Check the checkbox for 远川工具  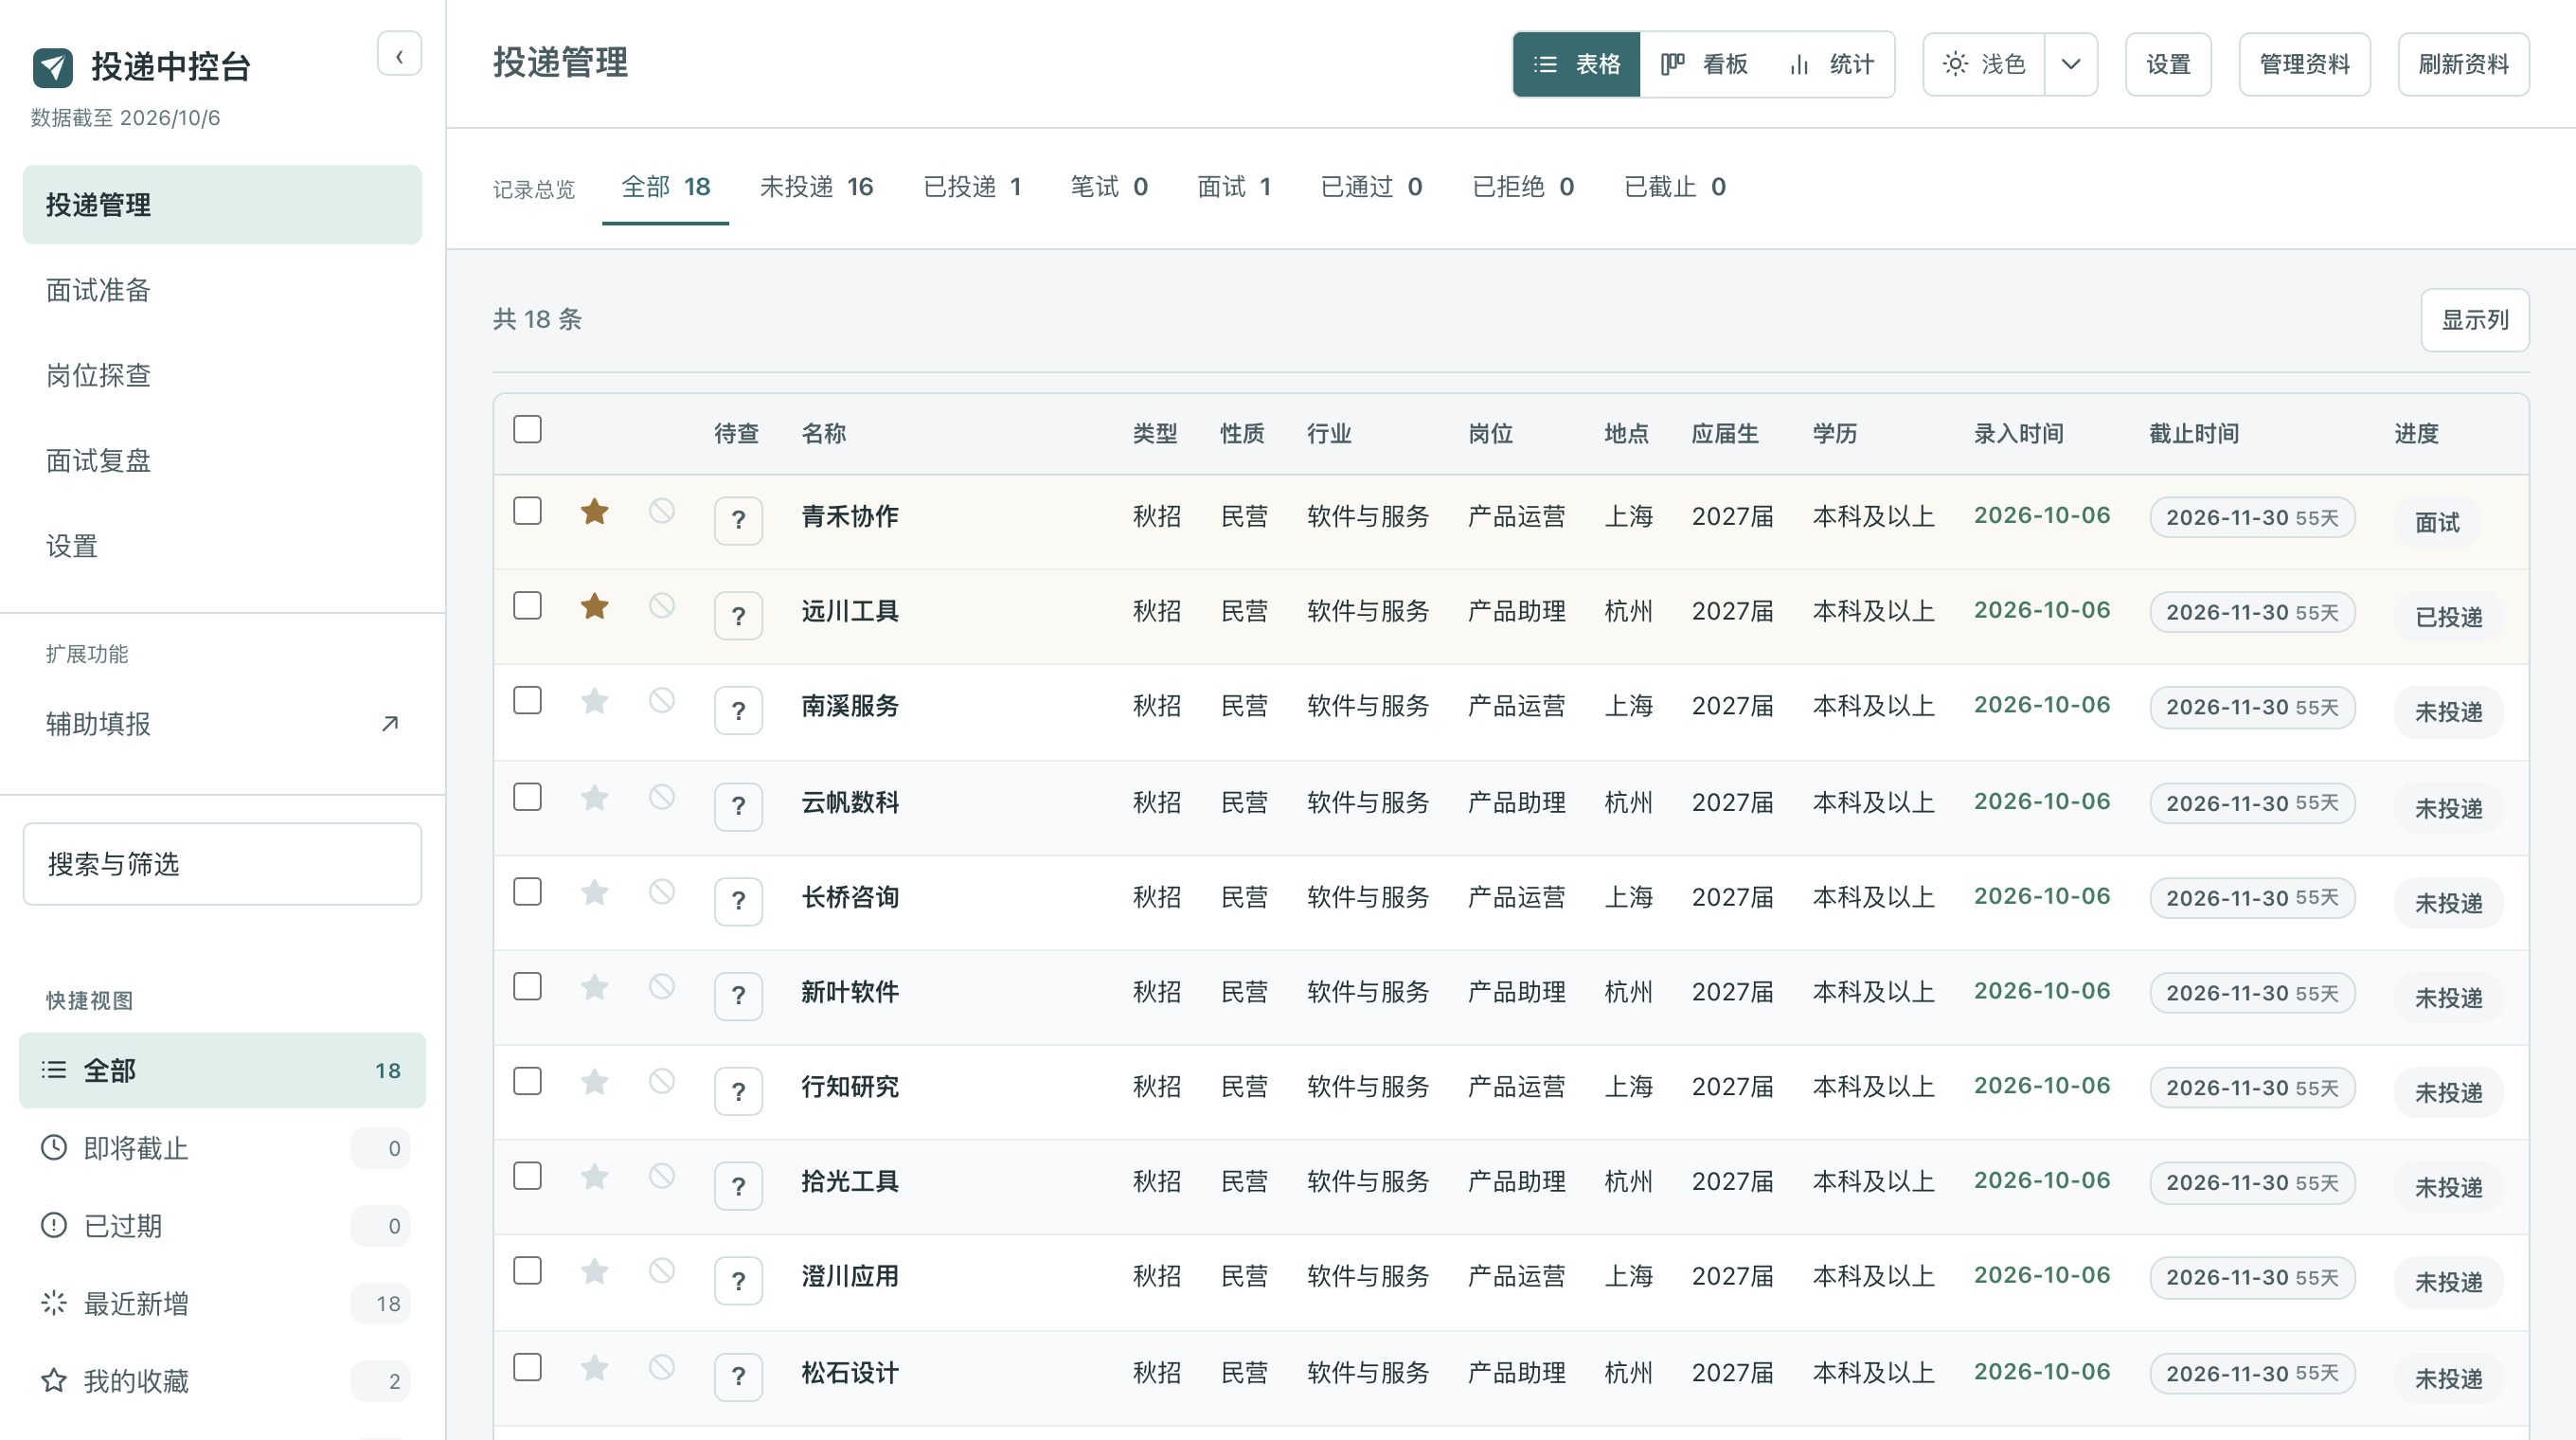[x=527, y=606]
